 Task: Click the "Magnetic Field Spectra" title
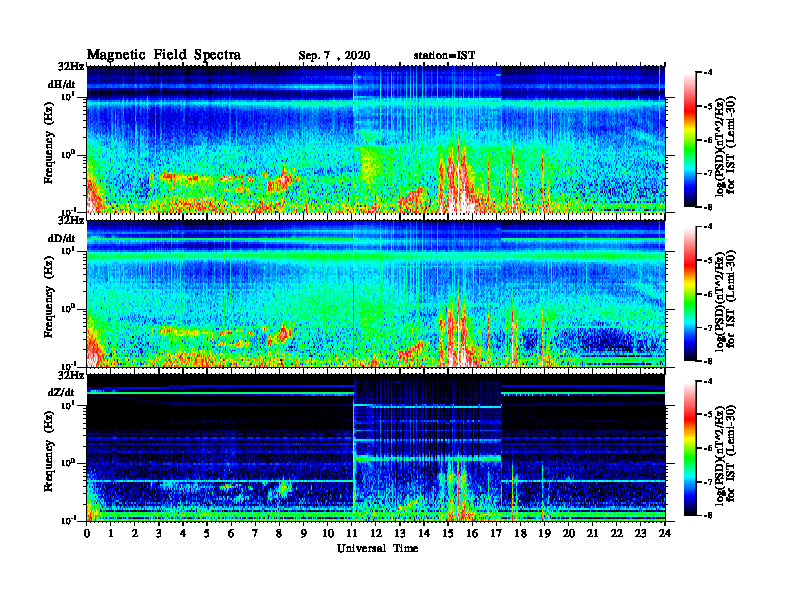pyautogui.click(x=164, y=55)
